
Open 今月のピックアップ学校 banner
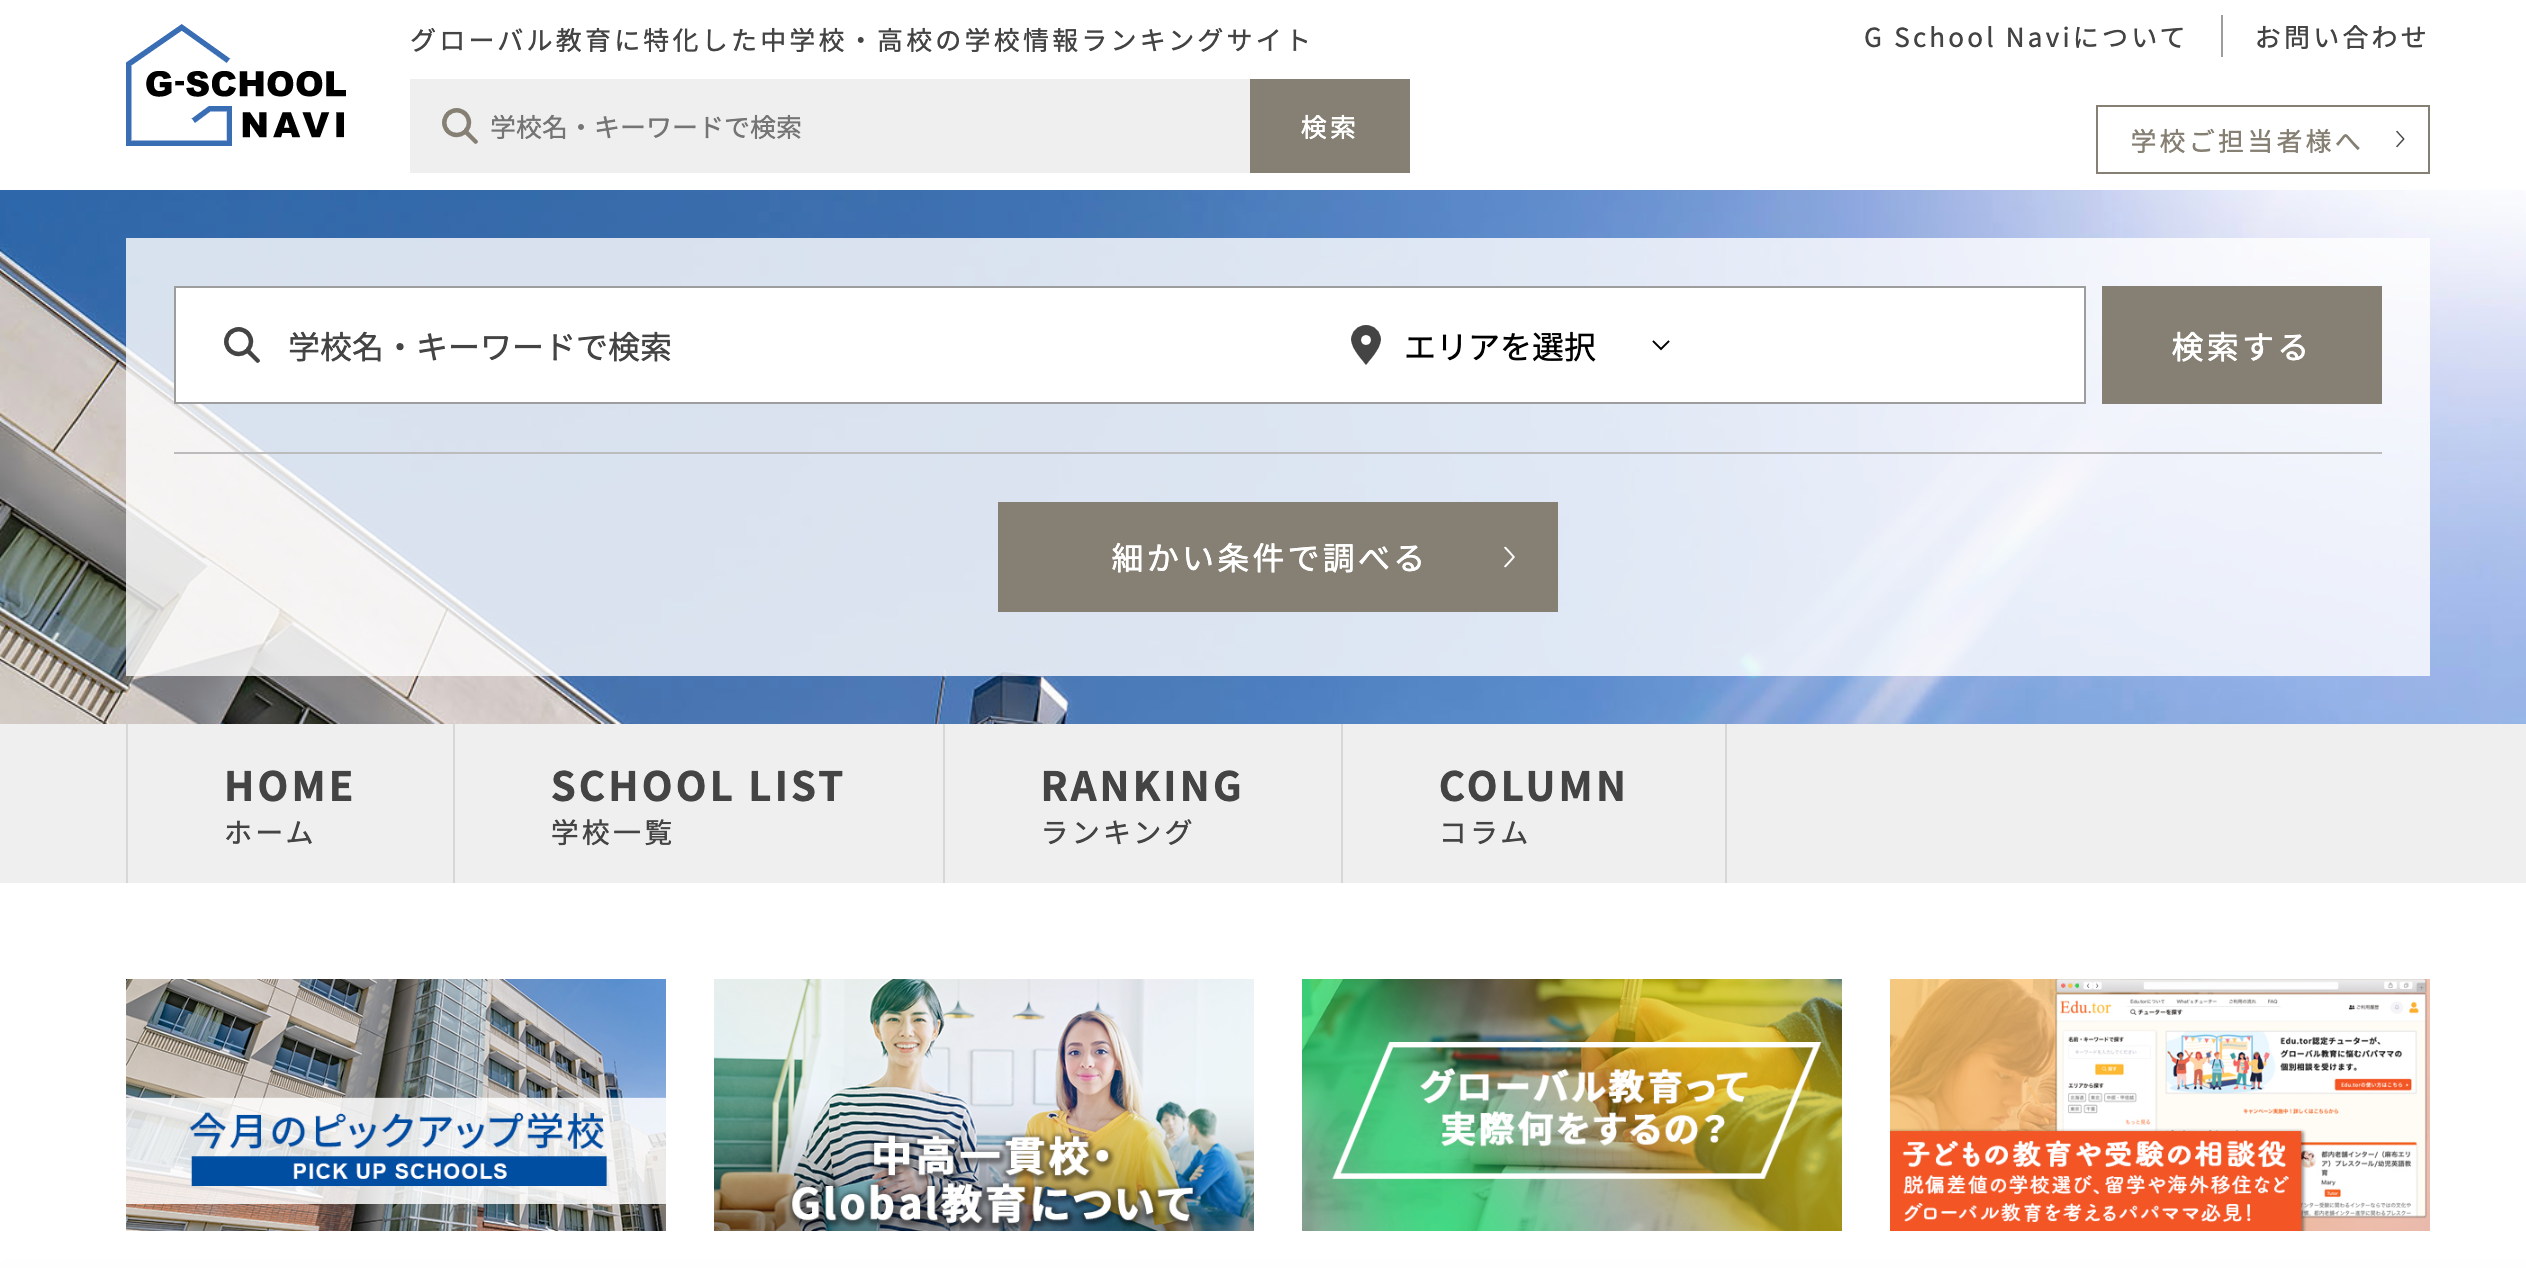pyautogui.click(x=396, y=1105)
